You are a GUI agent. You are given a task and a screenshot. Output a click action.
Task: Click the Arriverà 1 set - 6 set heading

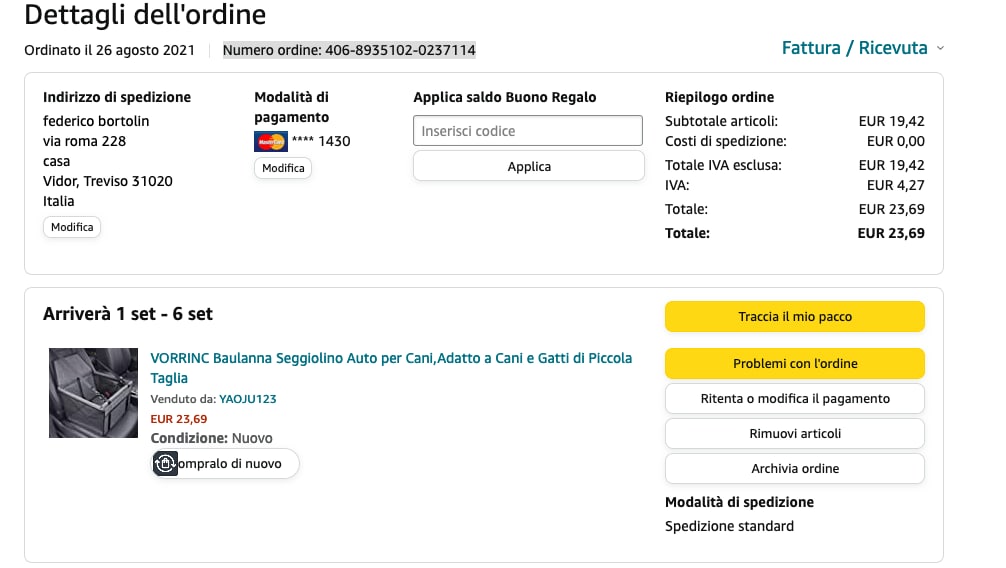pos(128,314)
